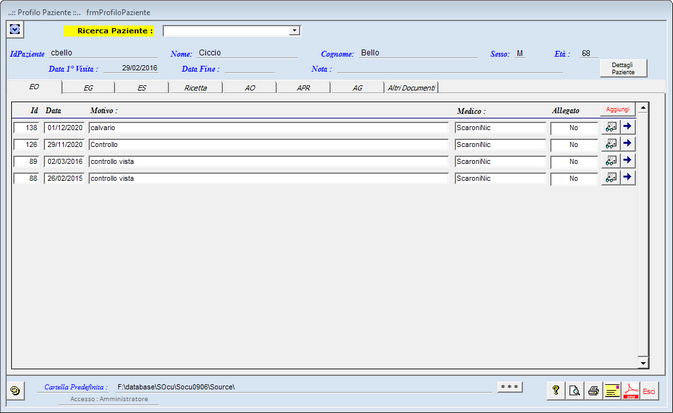Click the blue arrow for visit 126
The image size is (673, 413).
(x=628, y=144)
